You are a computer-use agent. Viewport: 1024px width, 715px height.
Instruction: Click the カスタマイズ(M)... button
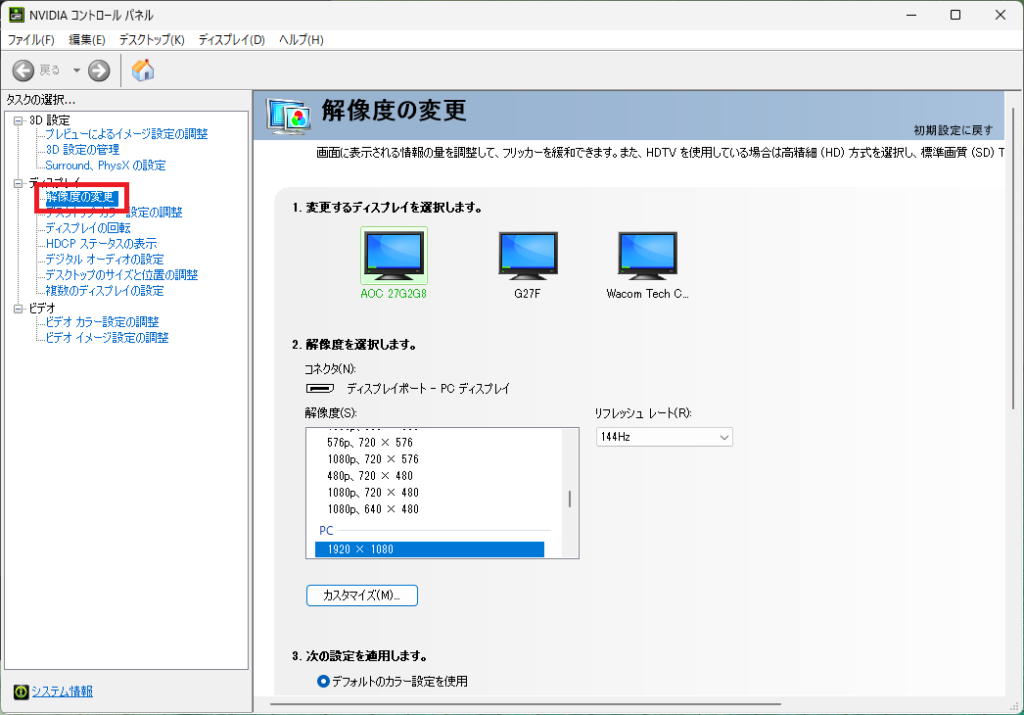pyautogui.click(x=361, y=595)
